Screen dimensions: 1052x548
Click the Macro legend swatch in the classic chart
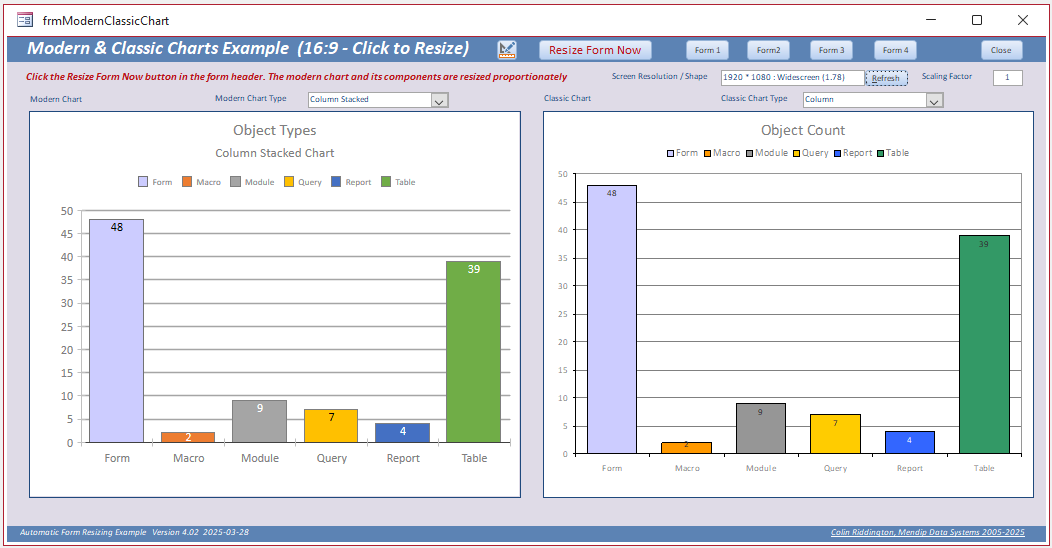707,154
